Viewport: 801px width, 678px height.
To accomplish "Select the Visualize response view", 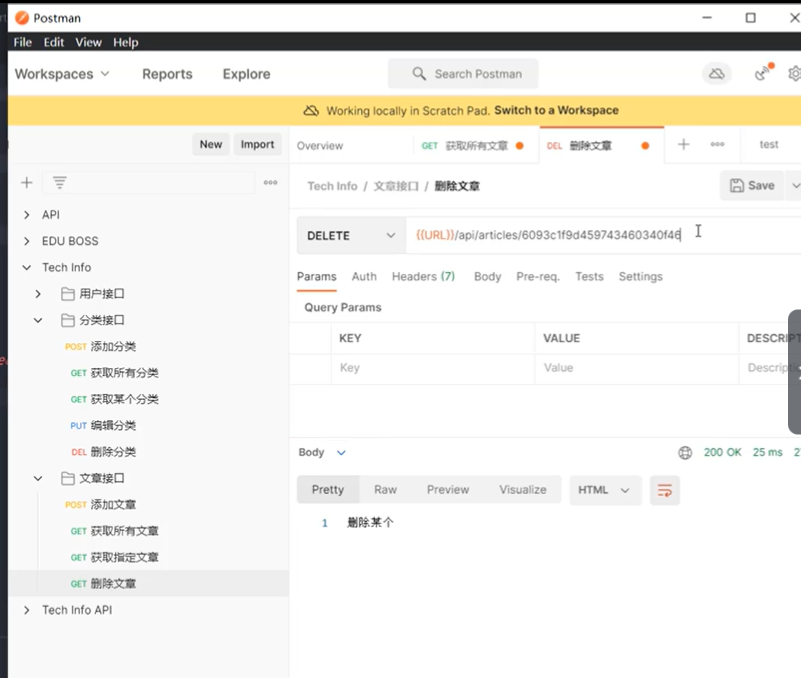I will pyautogui.click(x=523, y=490).
